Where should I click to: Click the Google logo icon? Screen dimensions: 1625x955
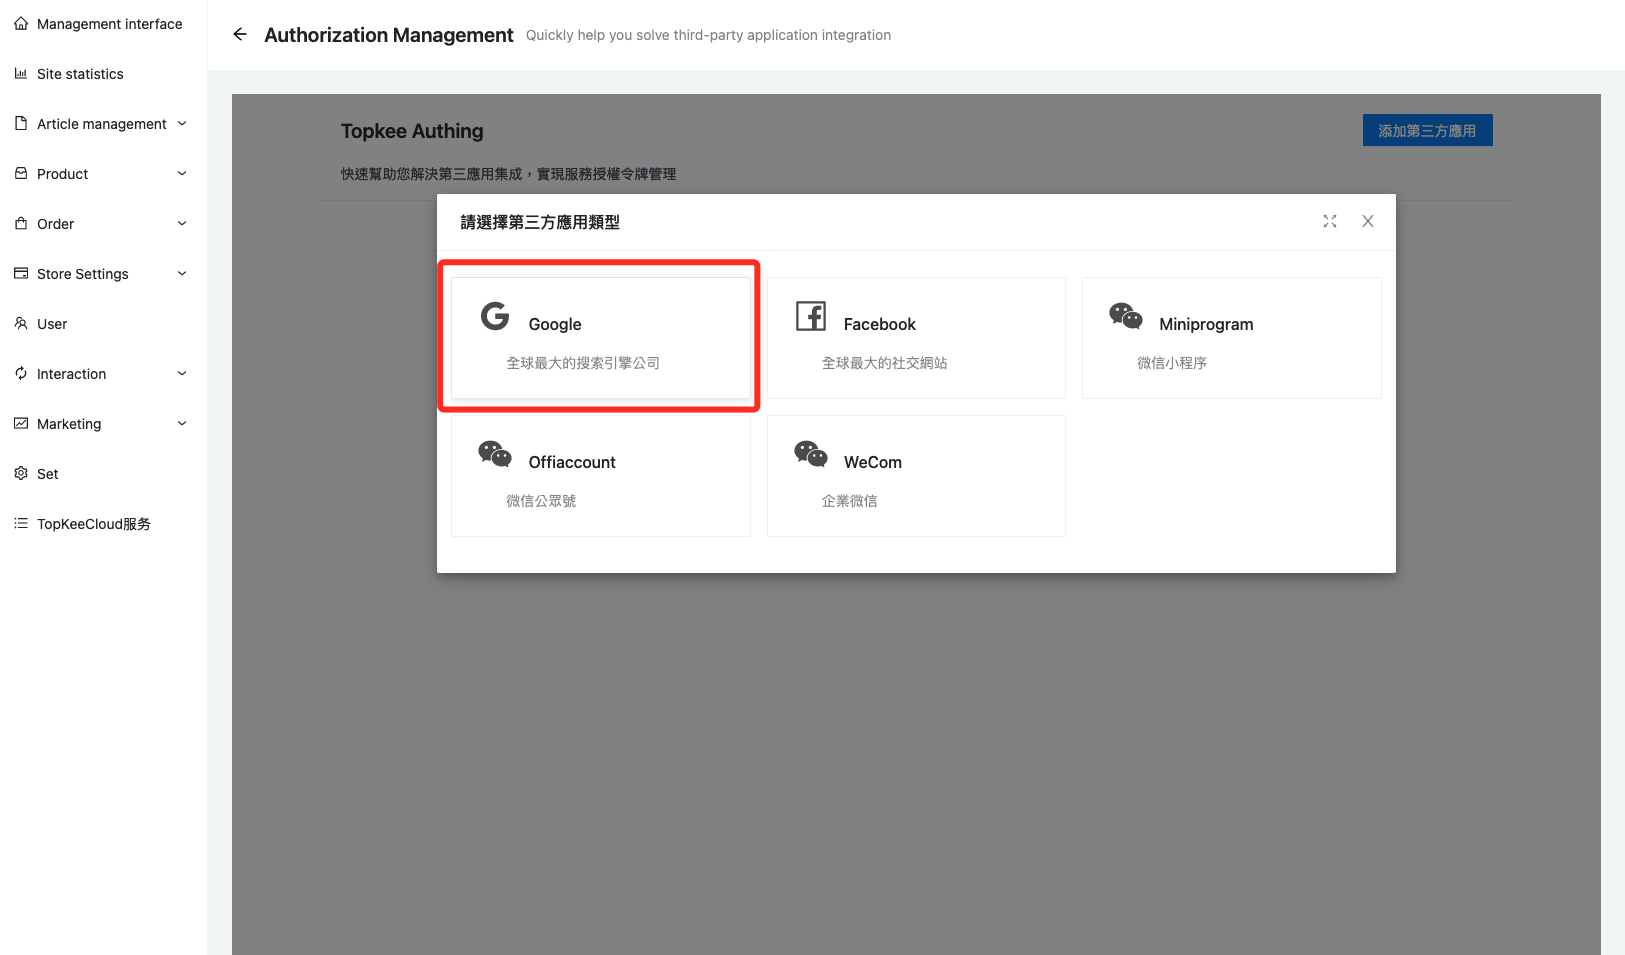495,316
